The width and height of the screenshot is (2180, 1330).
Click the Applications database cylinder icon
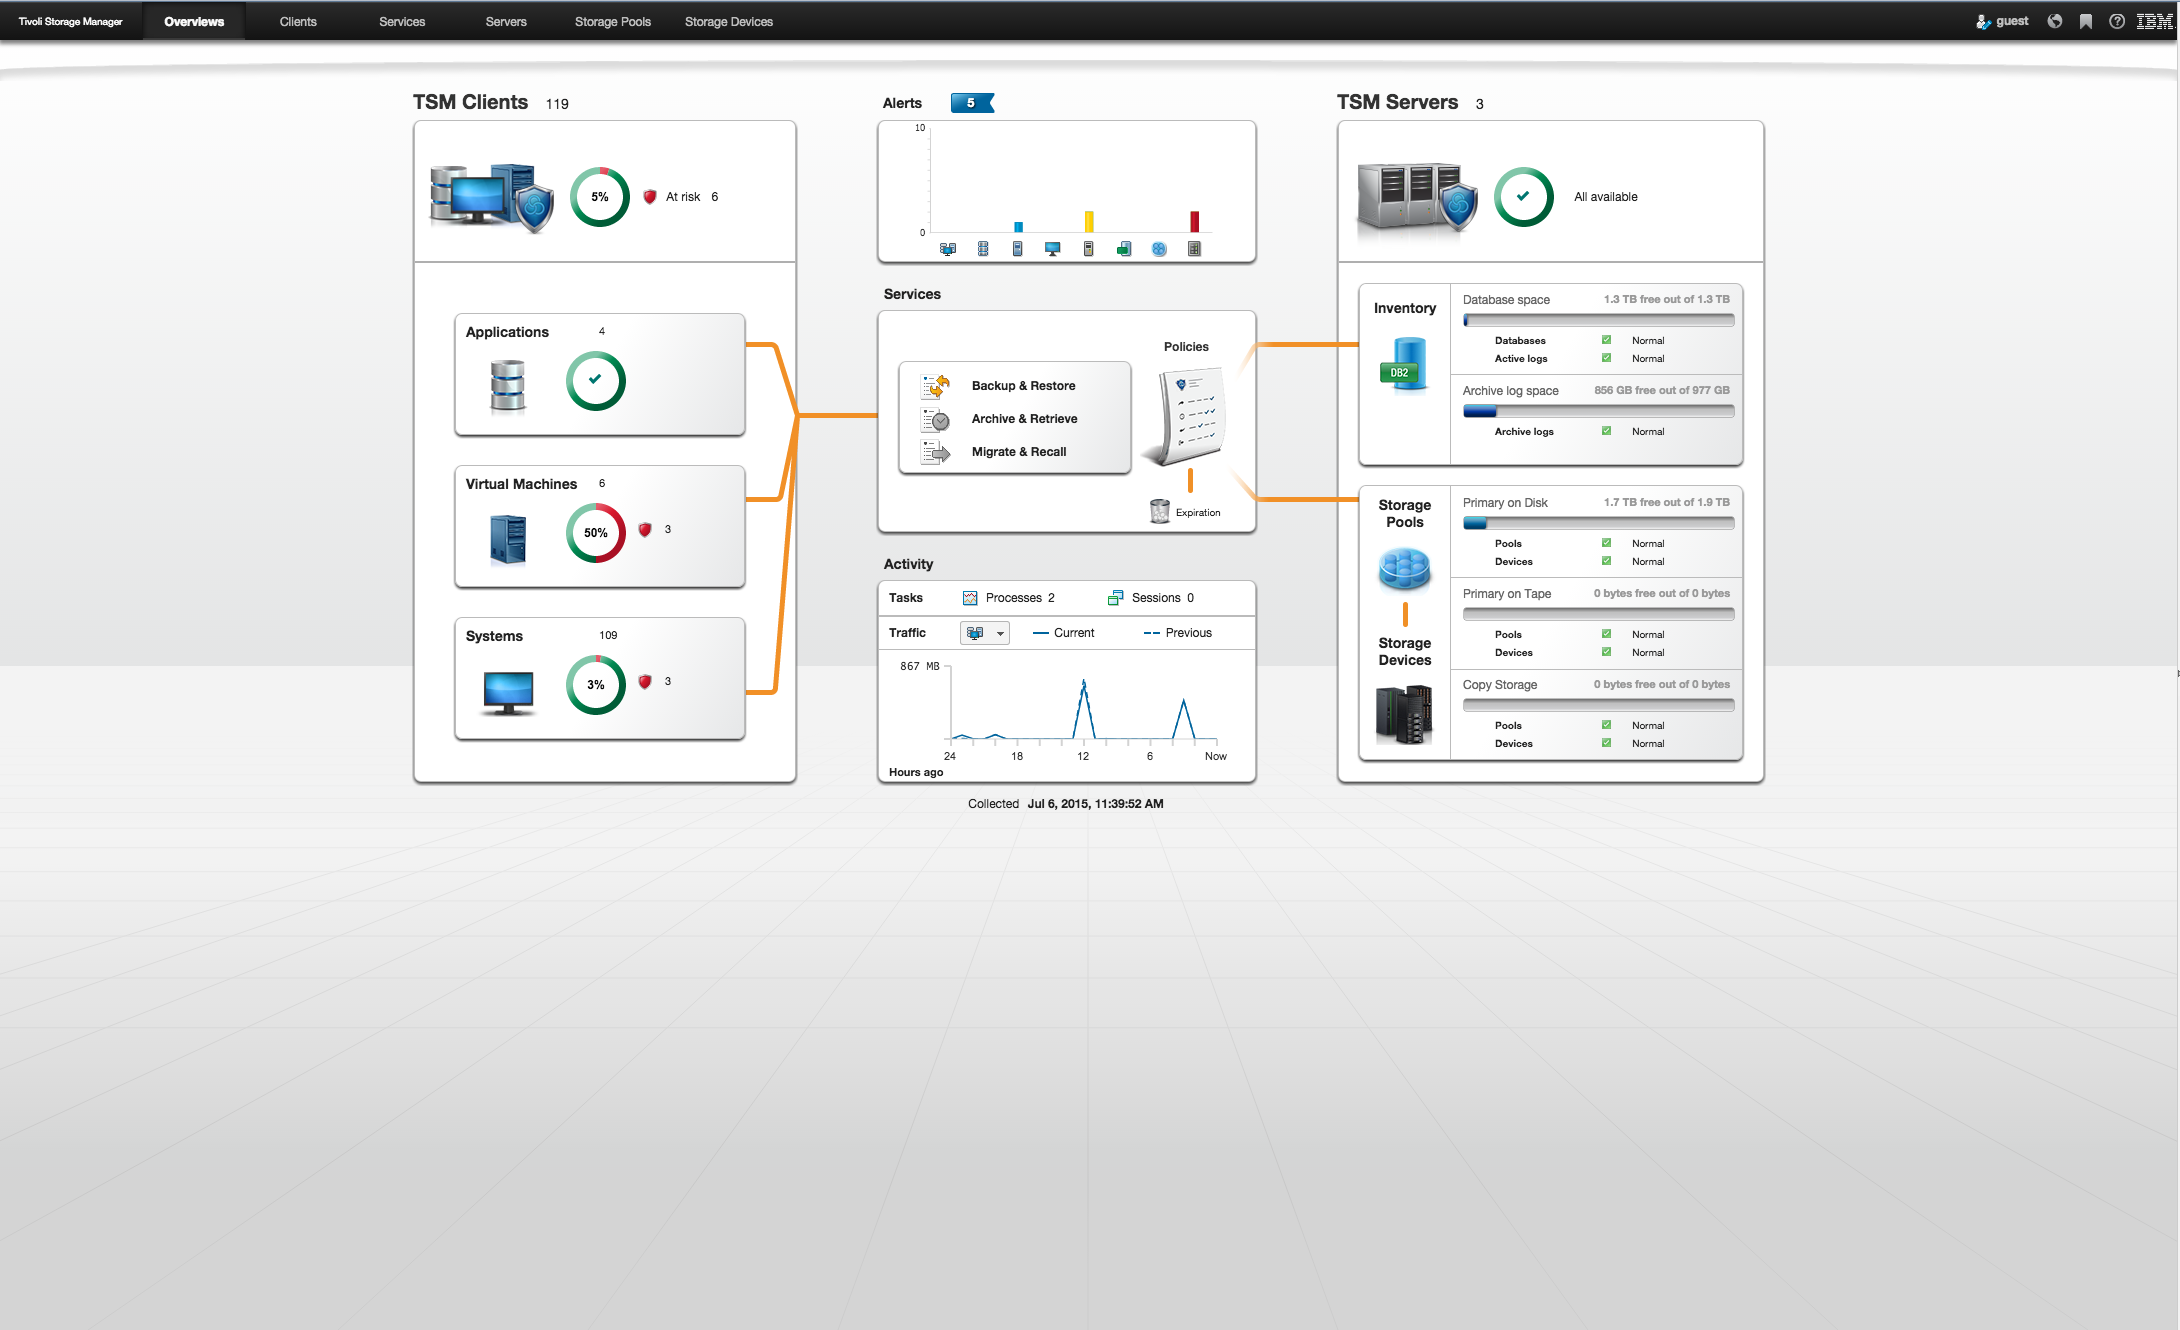508,386
